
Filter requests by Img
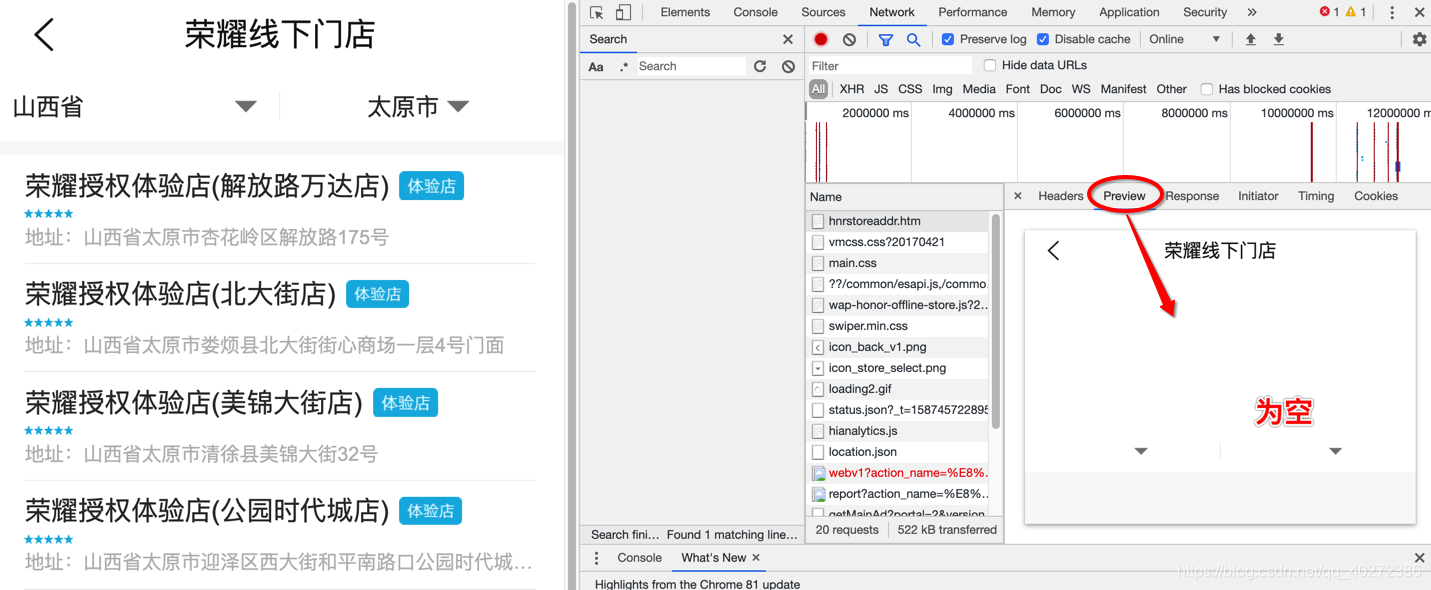click(942, 89)
